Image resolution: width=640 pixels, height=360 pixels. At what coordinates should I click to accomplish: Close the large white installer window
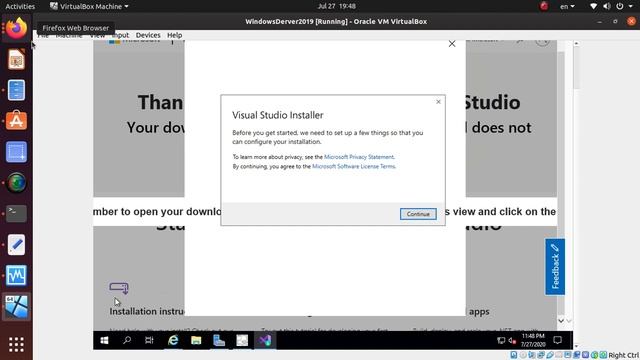(x=452, y=44)
